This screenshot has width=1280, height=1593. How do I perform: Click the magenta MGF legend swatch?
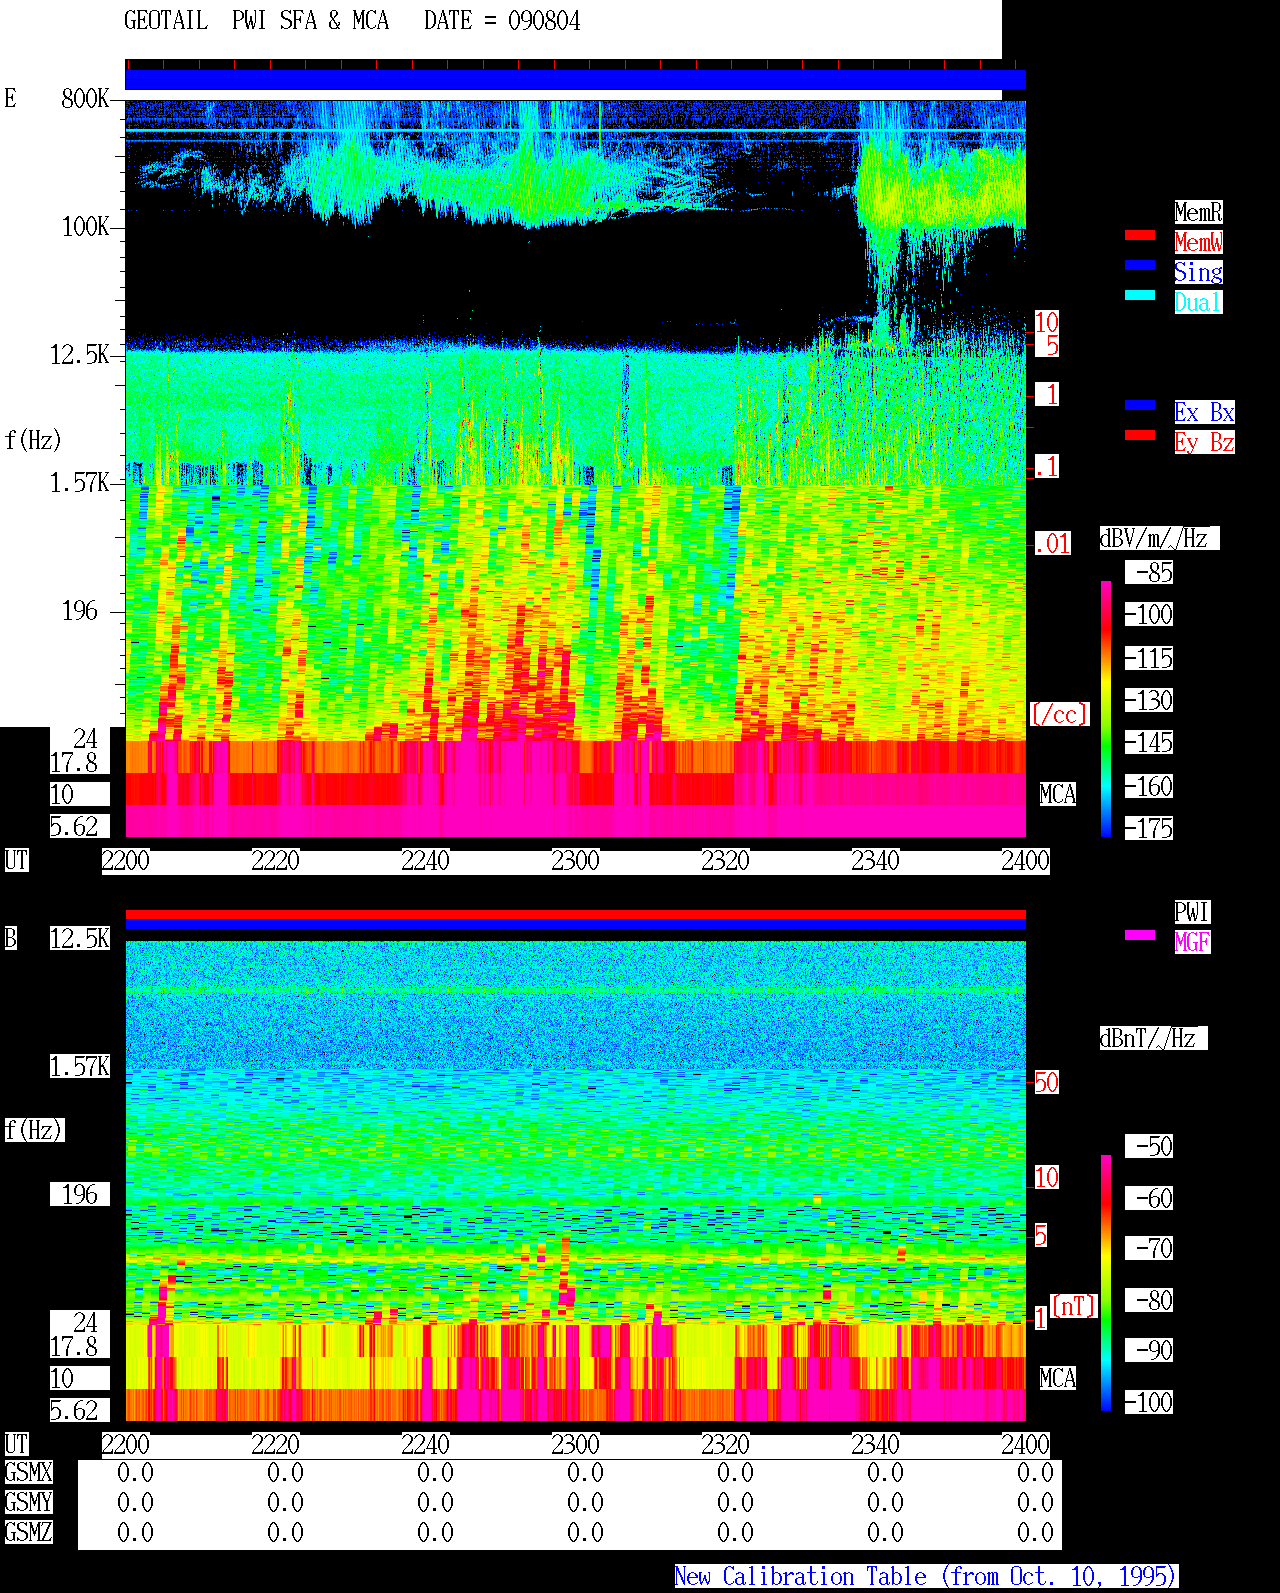click(1140, 935)
